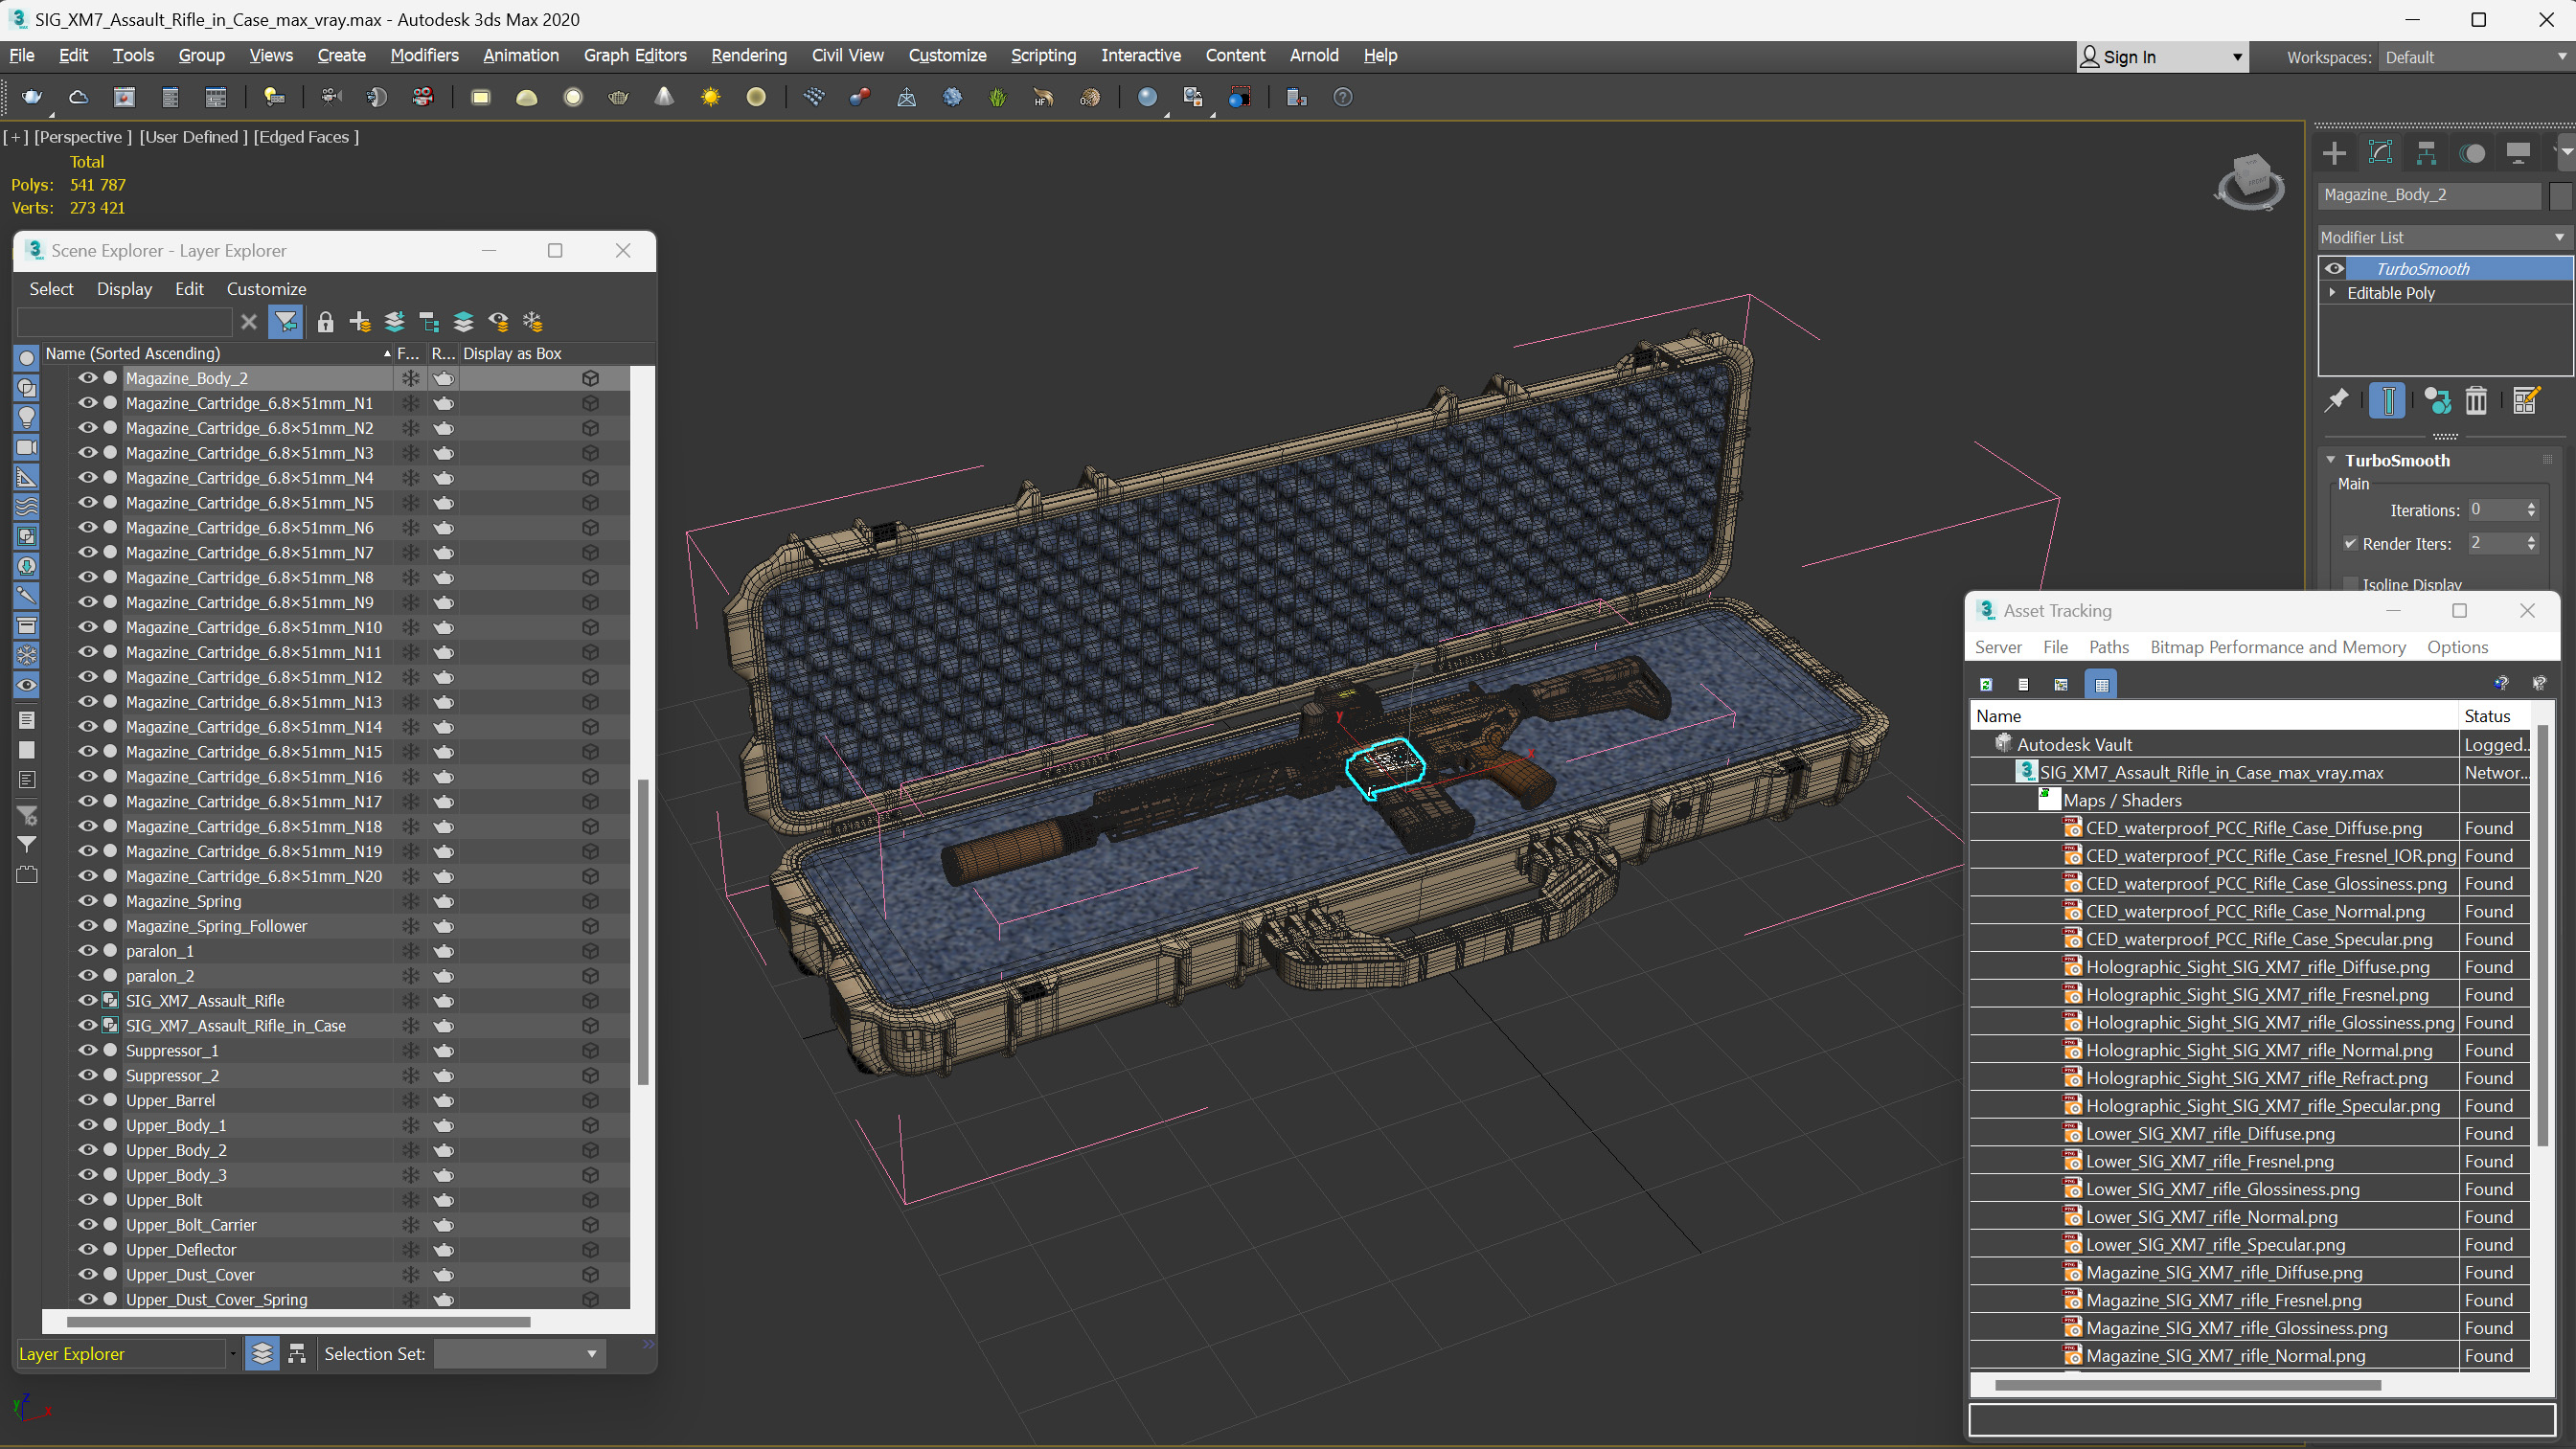Click the table view icon in Asset Tracking

(2101, 685)
